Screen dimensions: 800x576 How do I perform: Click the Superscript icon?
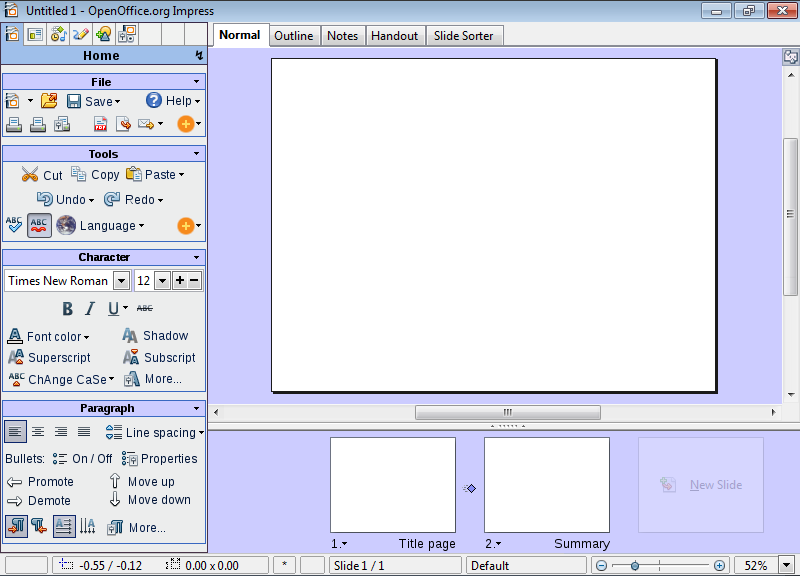click(x=16, y=357)
